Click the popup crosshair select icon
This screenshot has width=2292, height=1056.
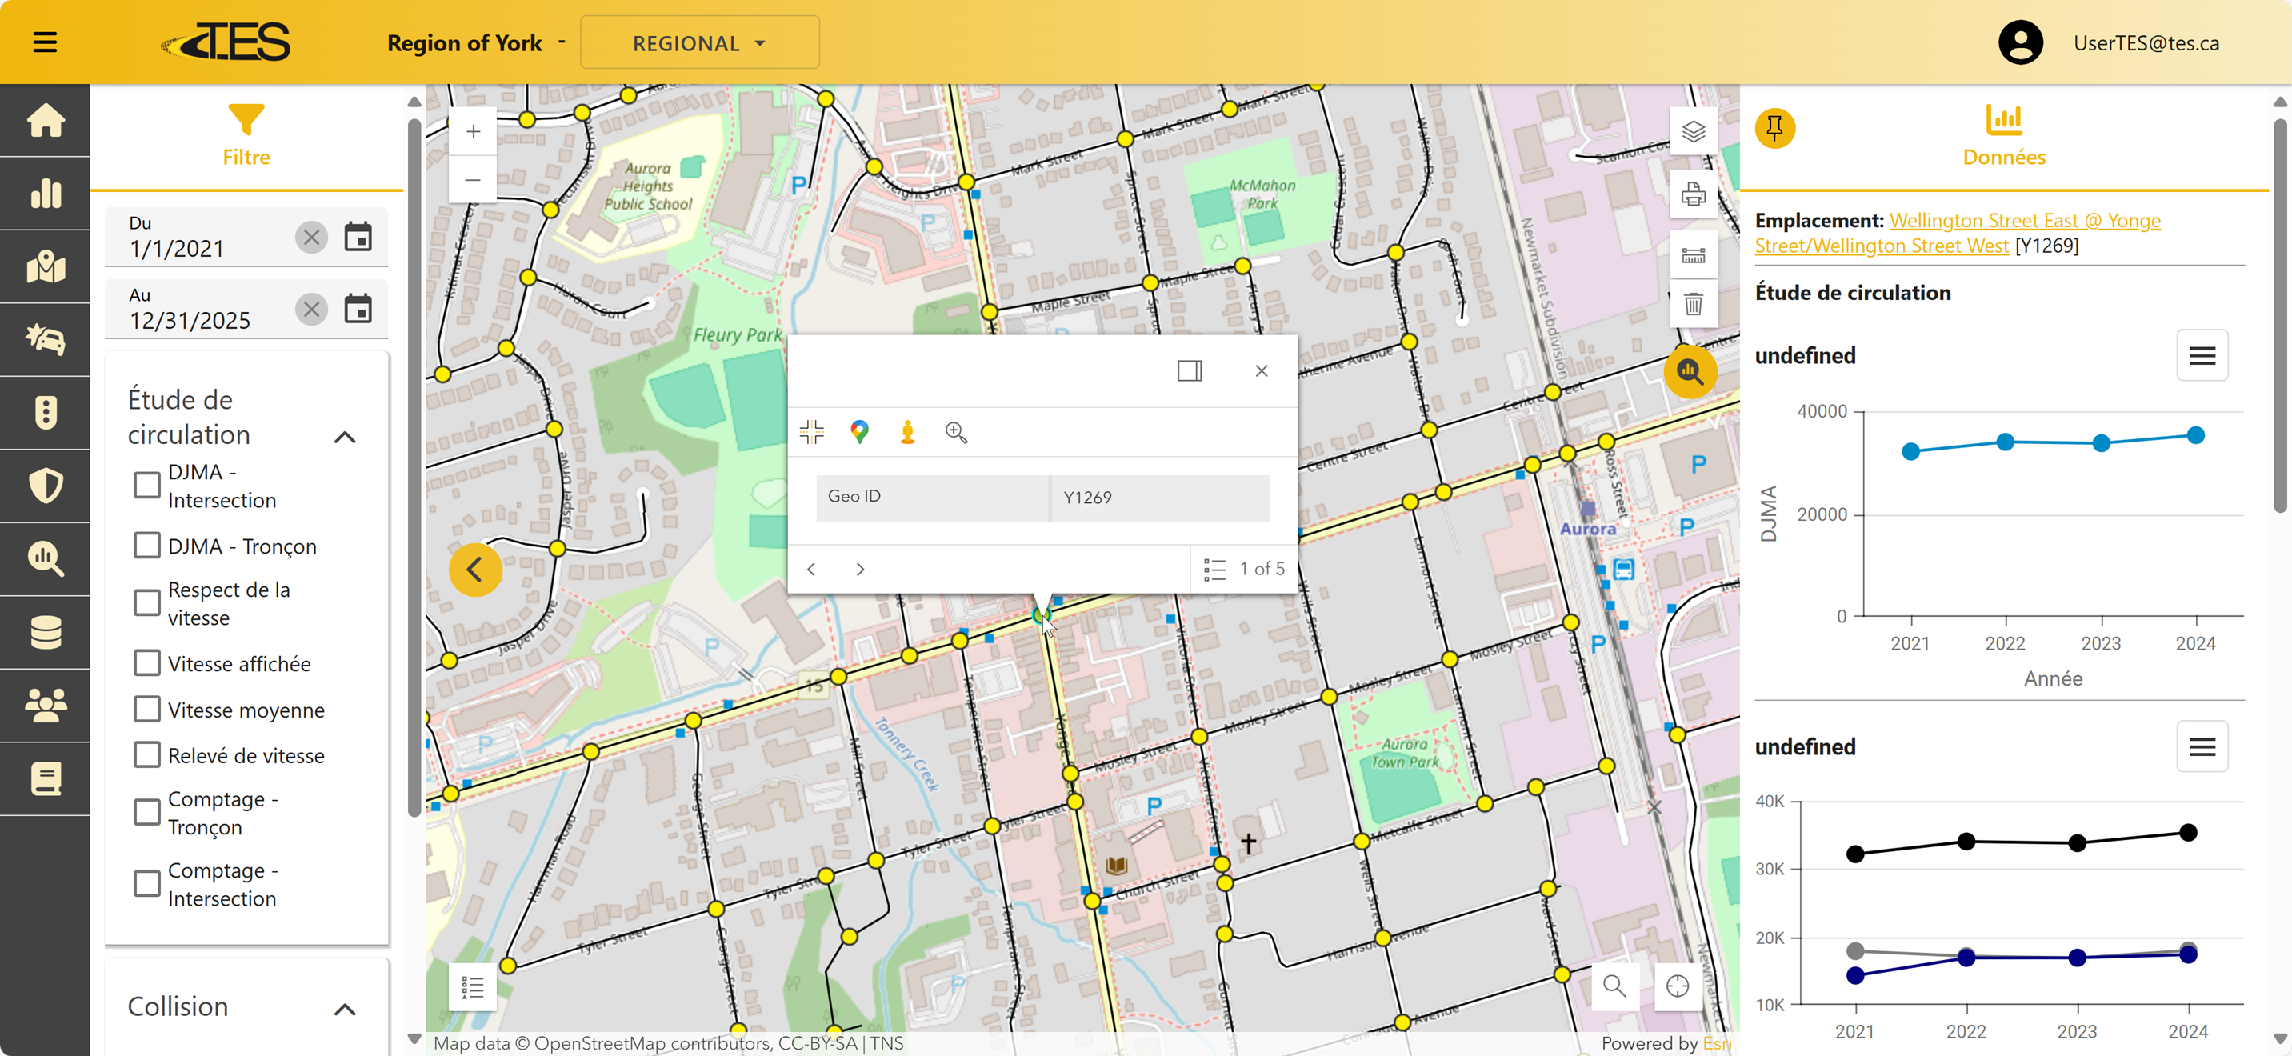click(x=812, y=432)
